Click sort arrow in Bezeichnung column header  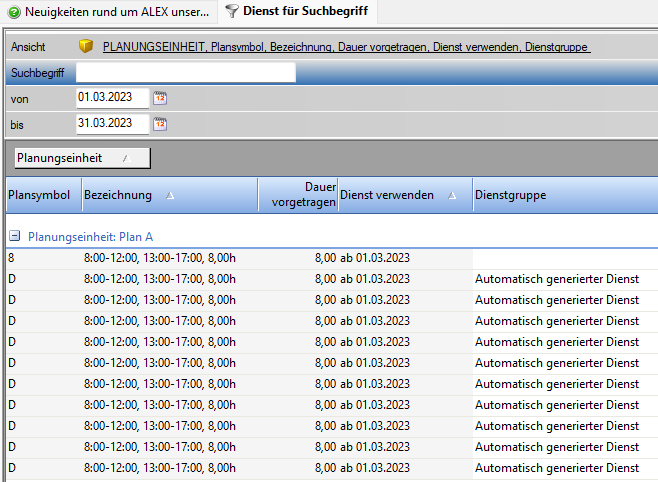pyautogui.click(x=170, y=196)
